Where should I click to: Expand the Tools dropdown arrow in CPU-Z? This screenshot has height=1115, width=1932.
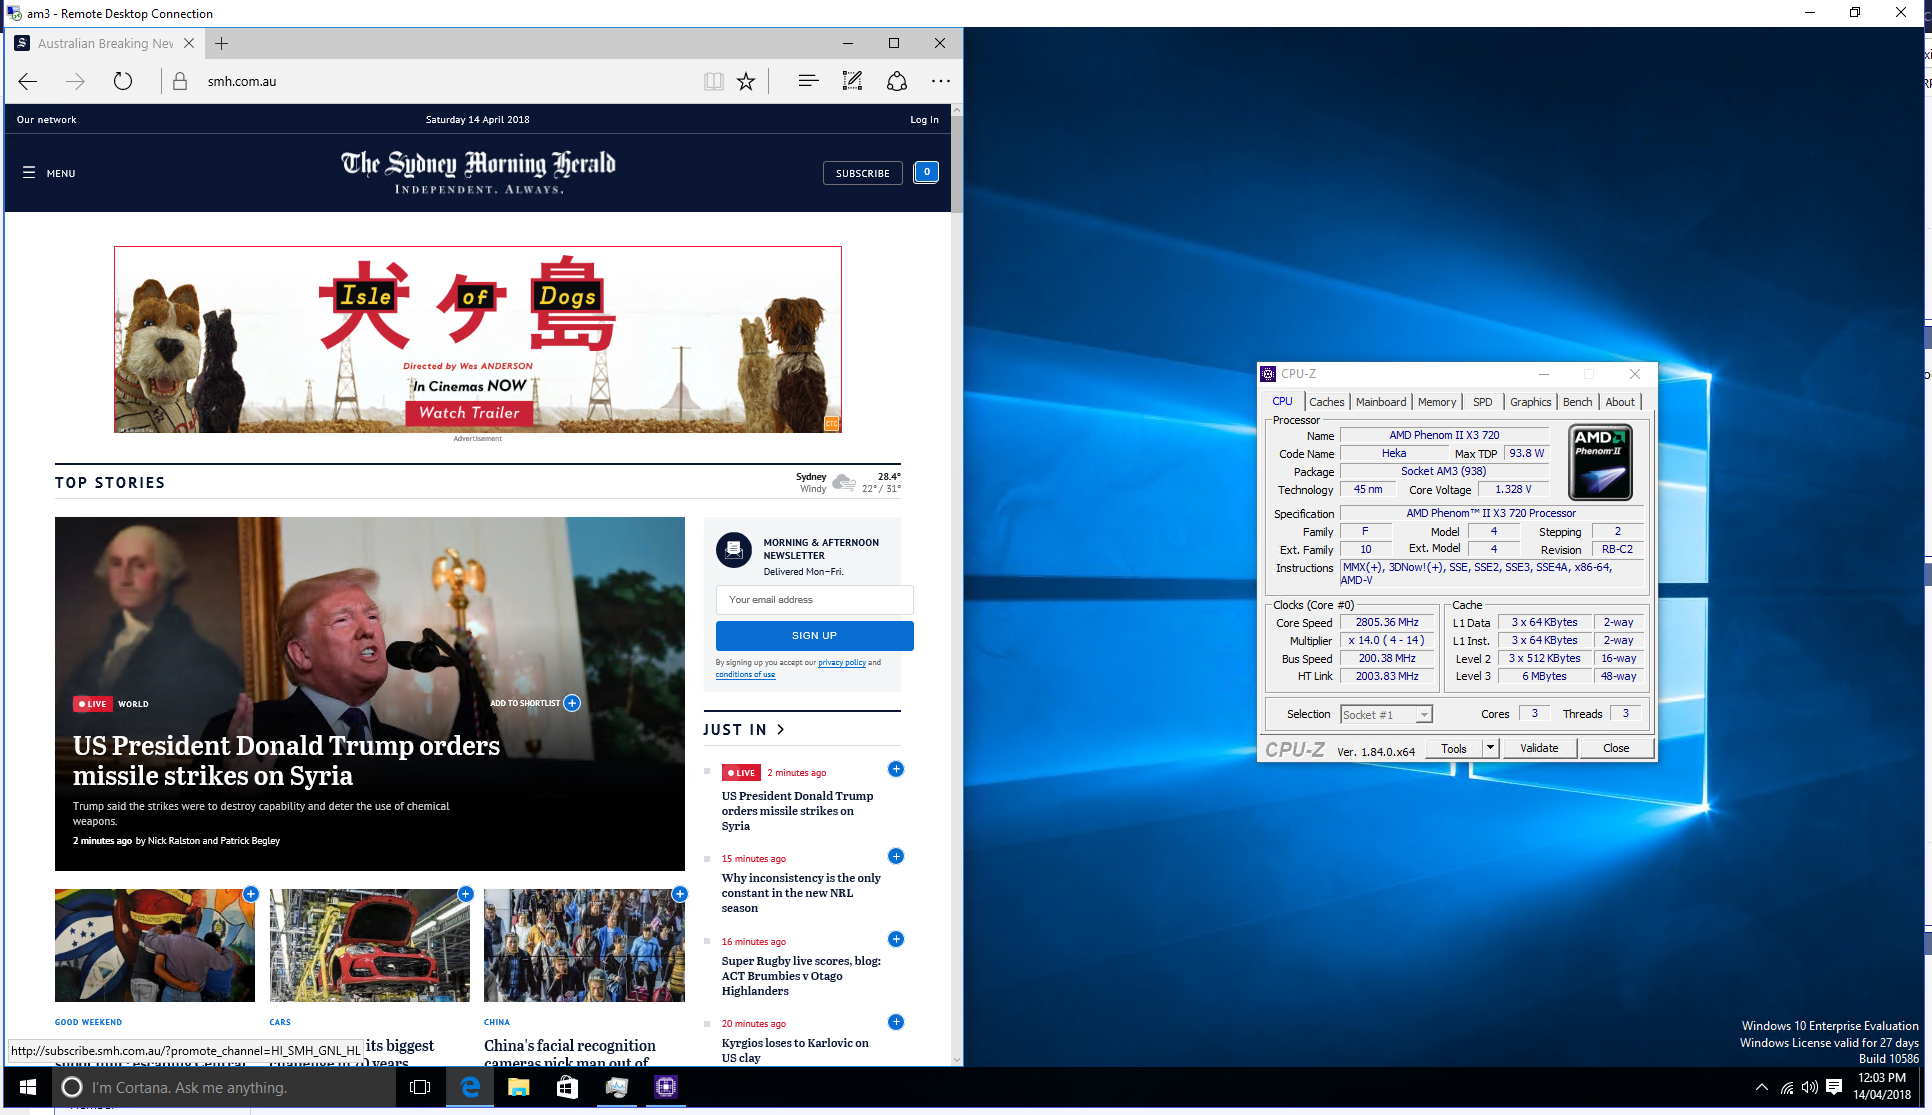(1490, 748)
